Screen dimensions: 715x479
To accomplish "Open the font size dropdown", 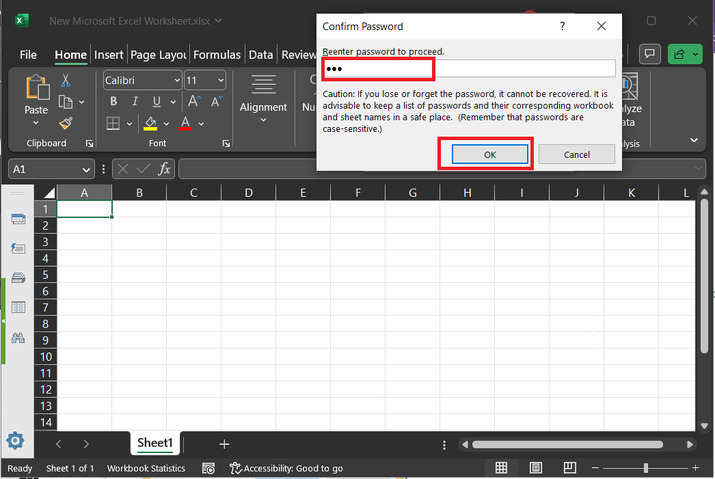I will pyautogui.click(x=221, y=81).
